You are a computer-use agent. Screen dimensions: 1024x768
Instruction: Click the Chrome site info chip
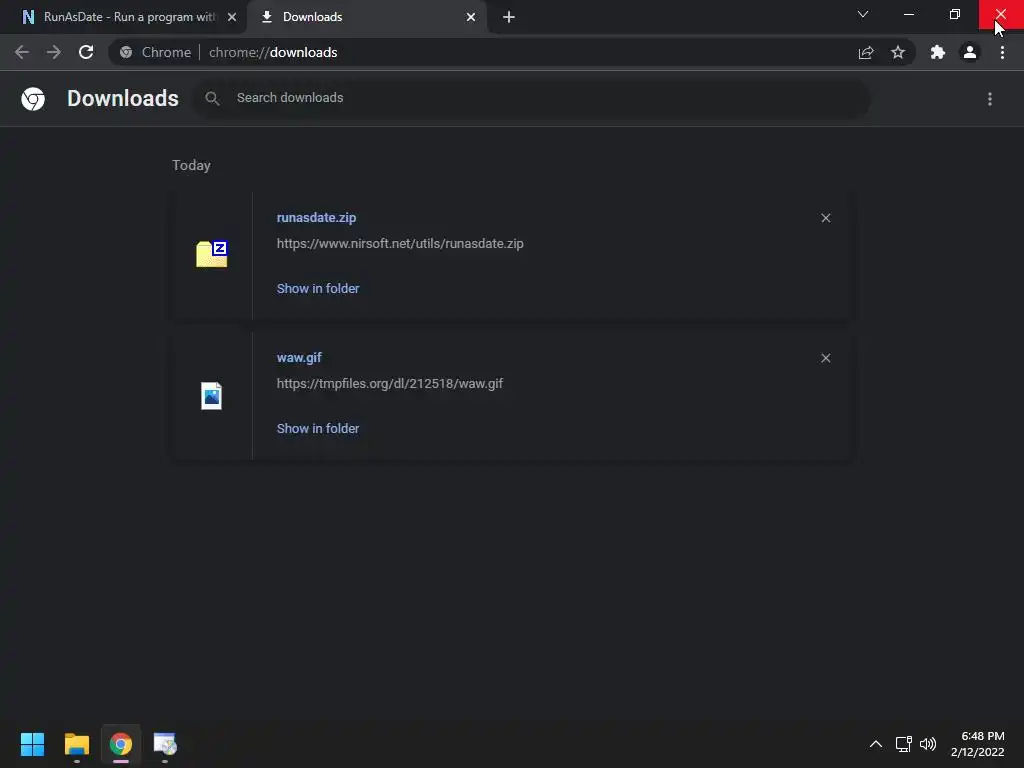pos(155,52)
